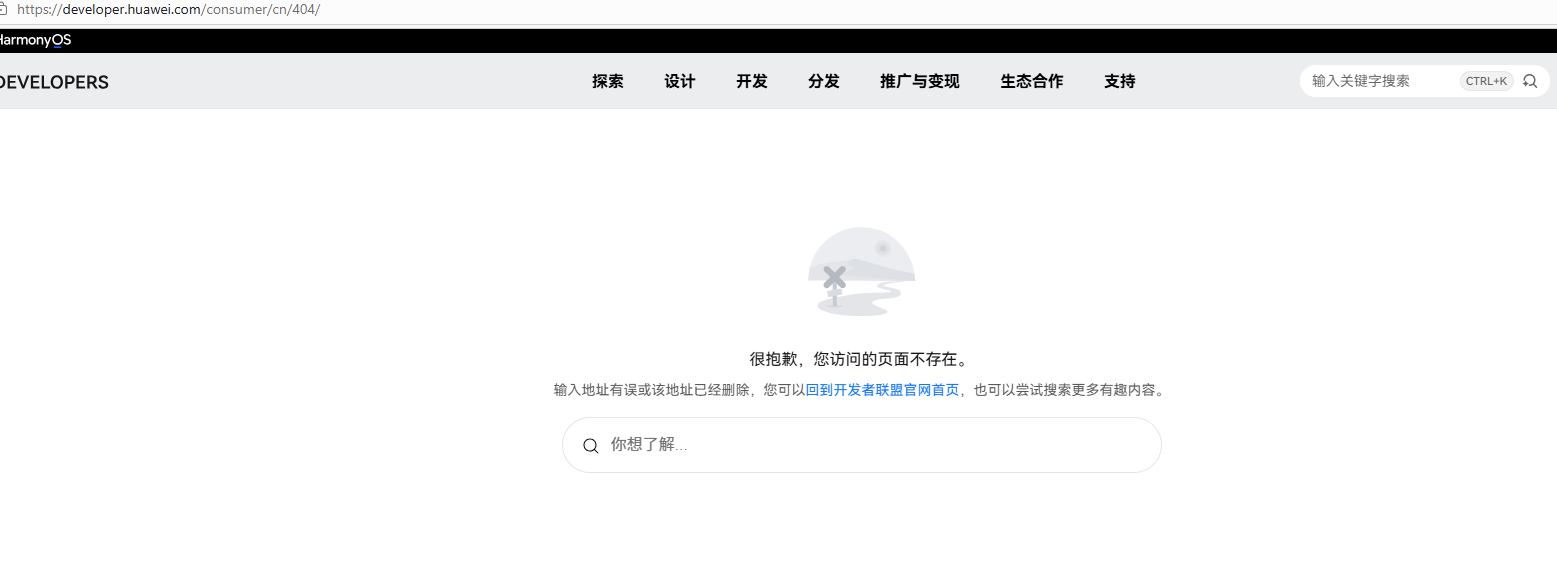Open the 生态合作 navigation menu

(1032, 82)
